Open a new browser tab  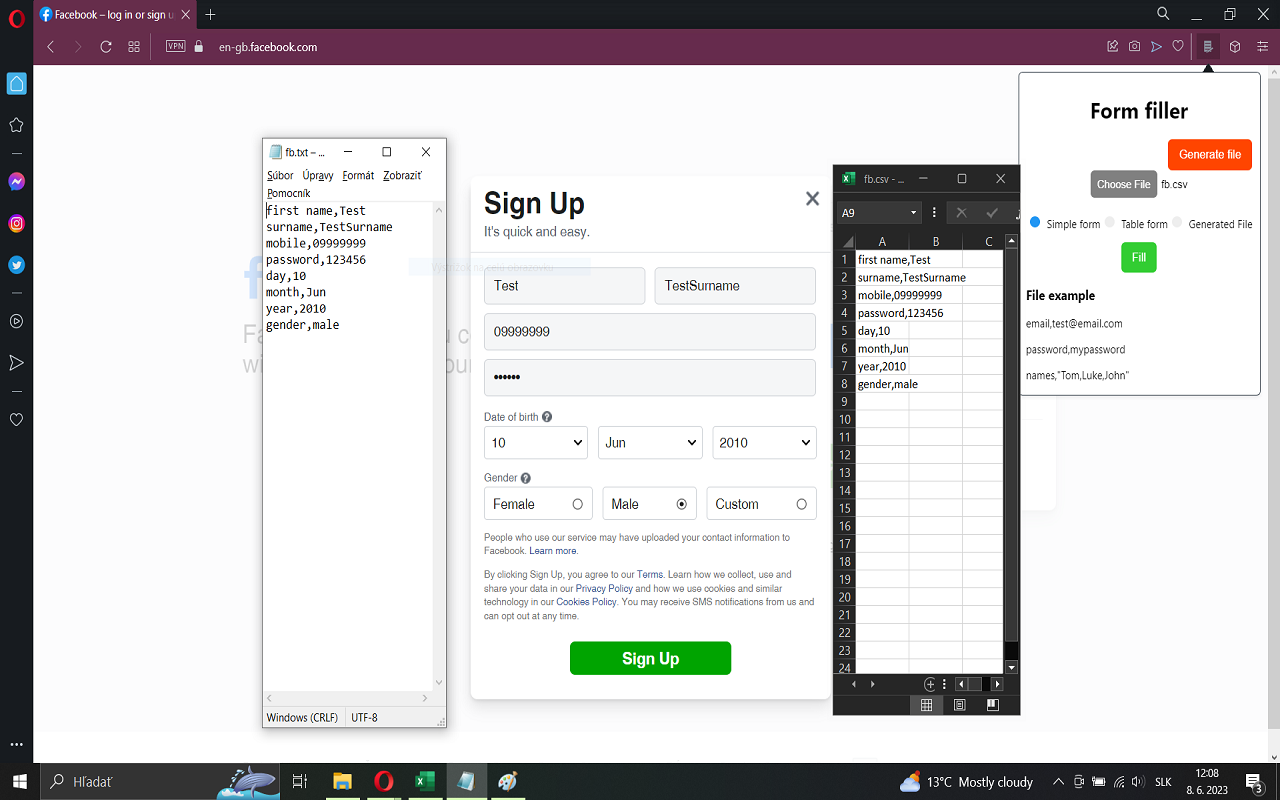tap(210, 15)
